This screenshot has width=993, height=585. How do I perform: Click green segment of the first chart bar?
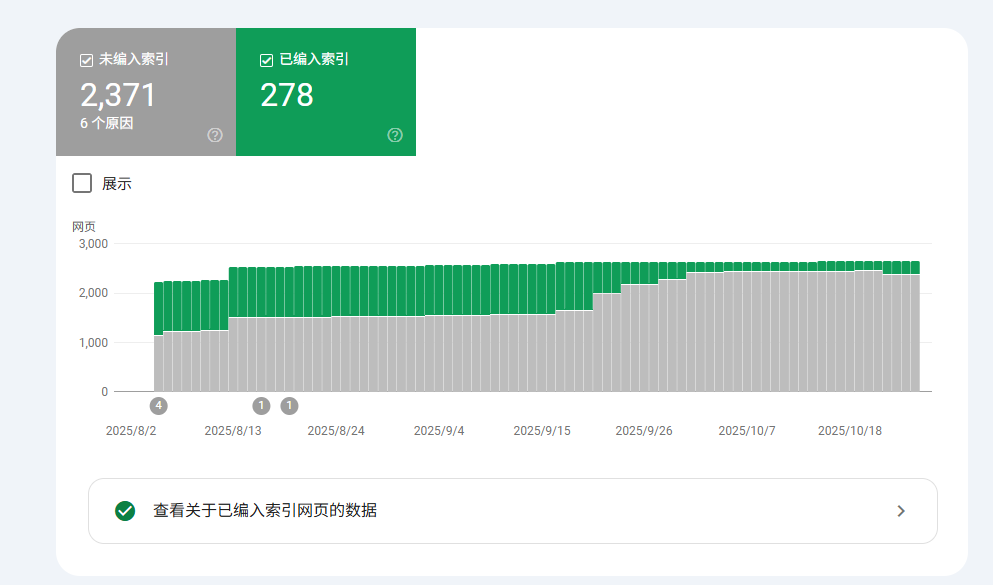coord(158,308)
